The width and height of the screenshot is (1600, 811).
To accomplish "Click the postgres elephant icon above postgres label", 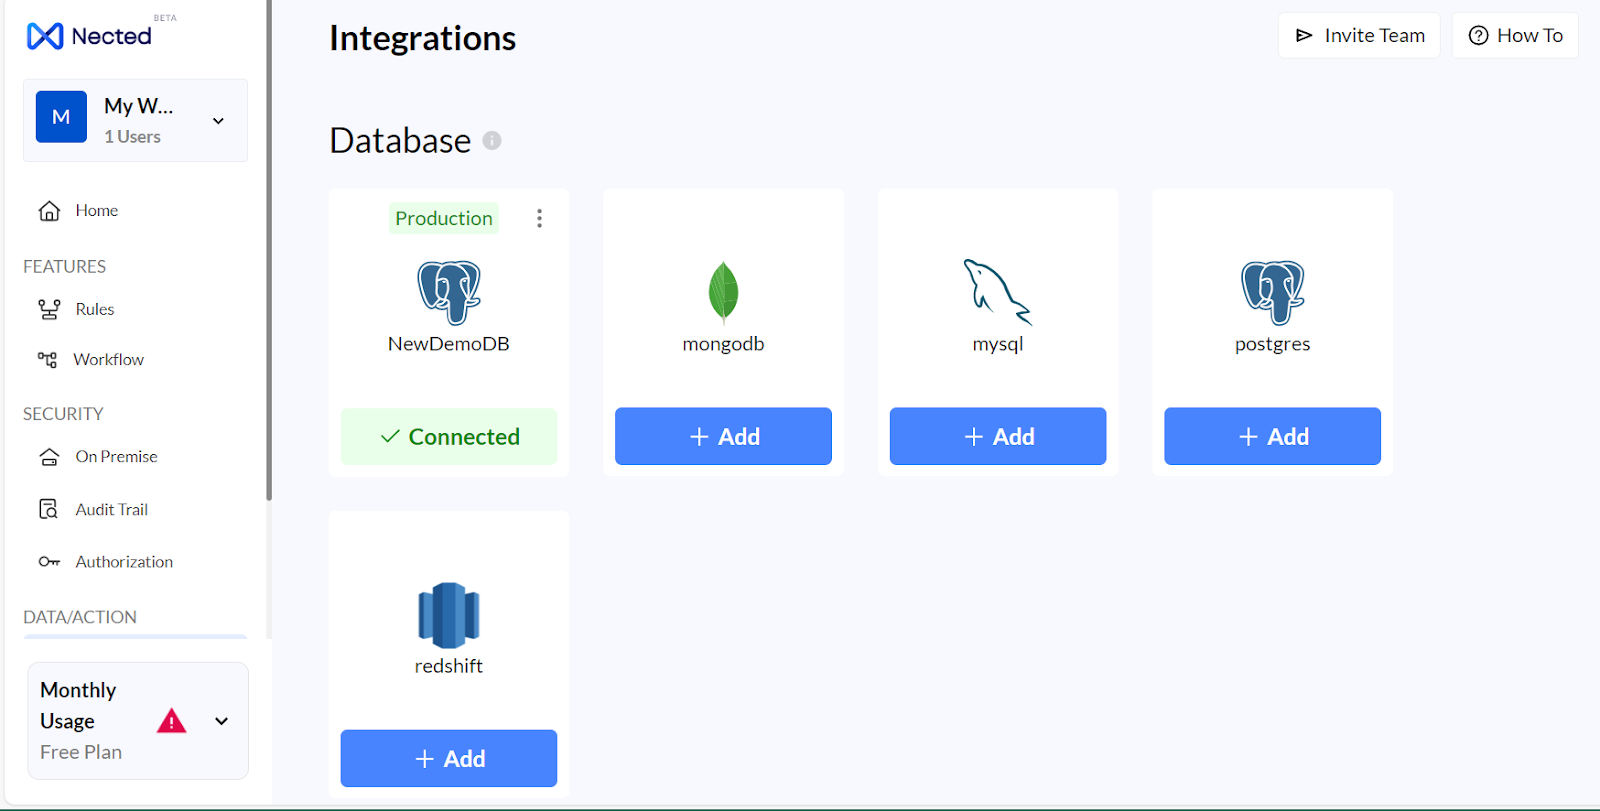I will tap(1273, 293).
